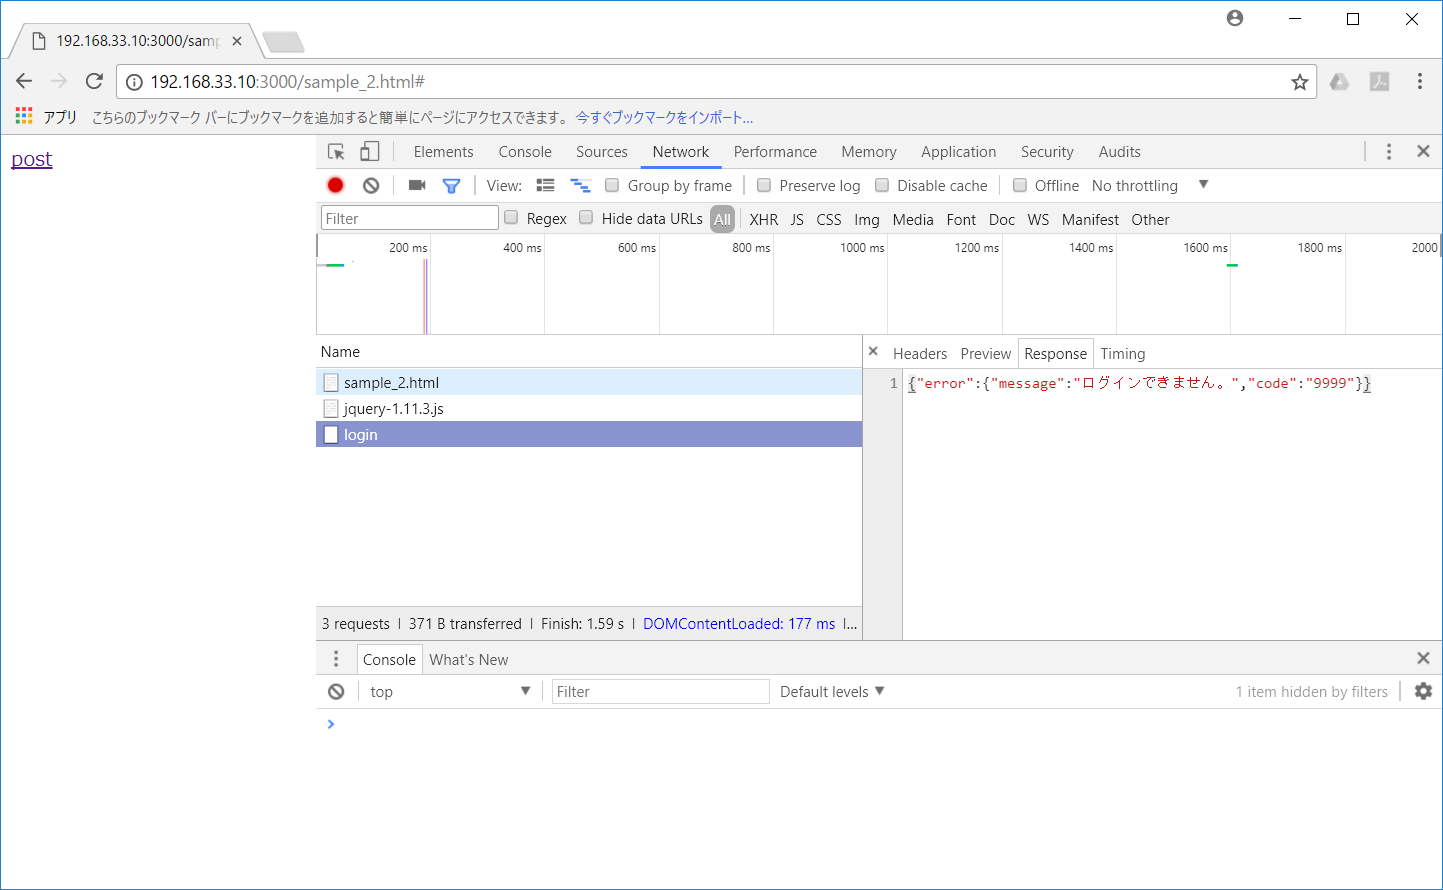The height and width of the screenshot is (890, 1443).
Task: Clear the network log
Action: (371, 185)
